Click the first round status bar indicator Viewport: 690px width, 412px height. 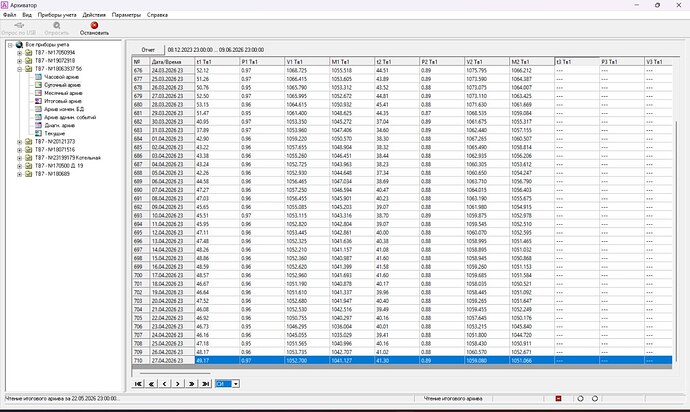(x=580, y=398)
